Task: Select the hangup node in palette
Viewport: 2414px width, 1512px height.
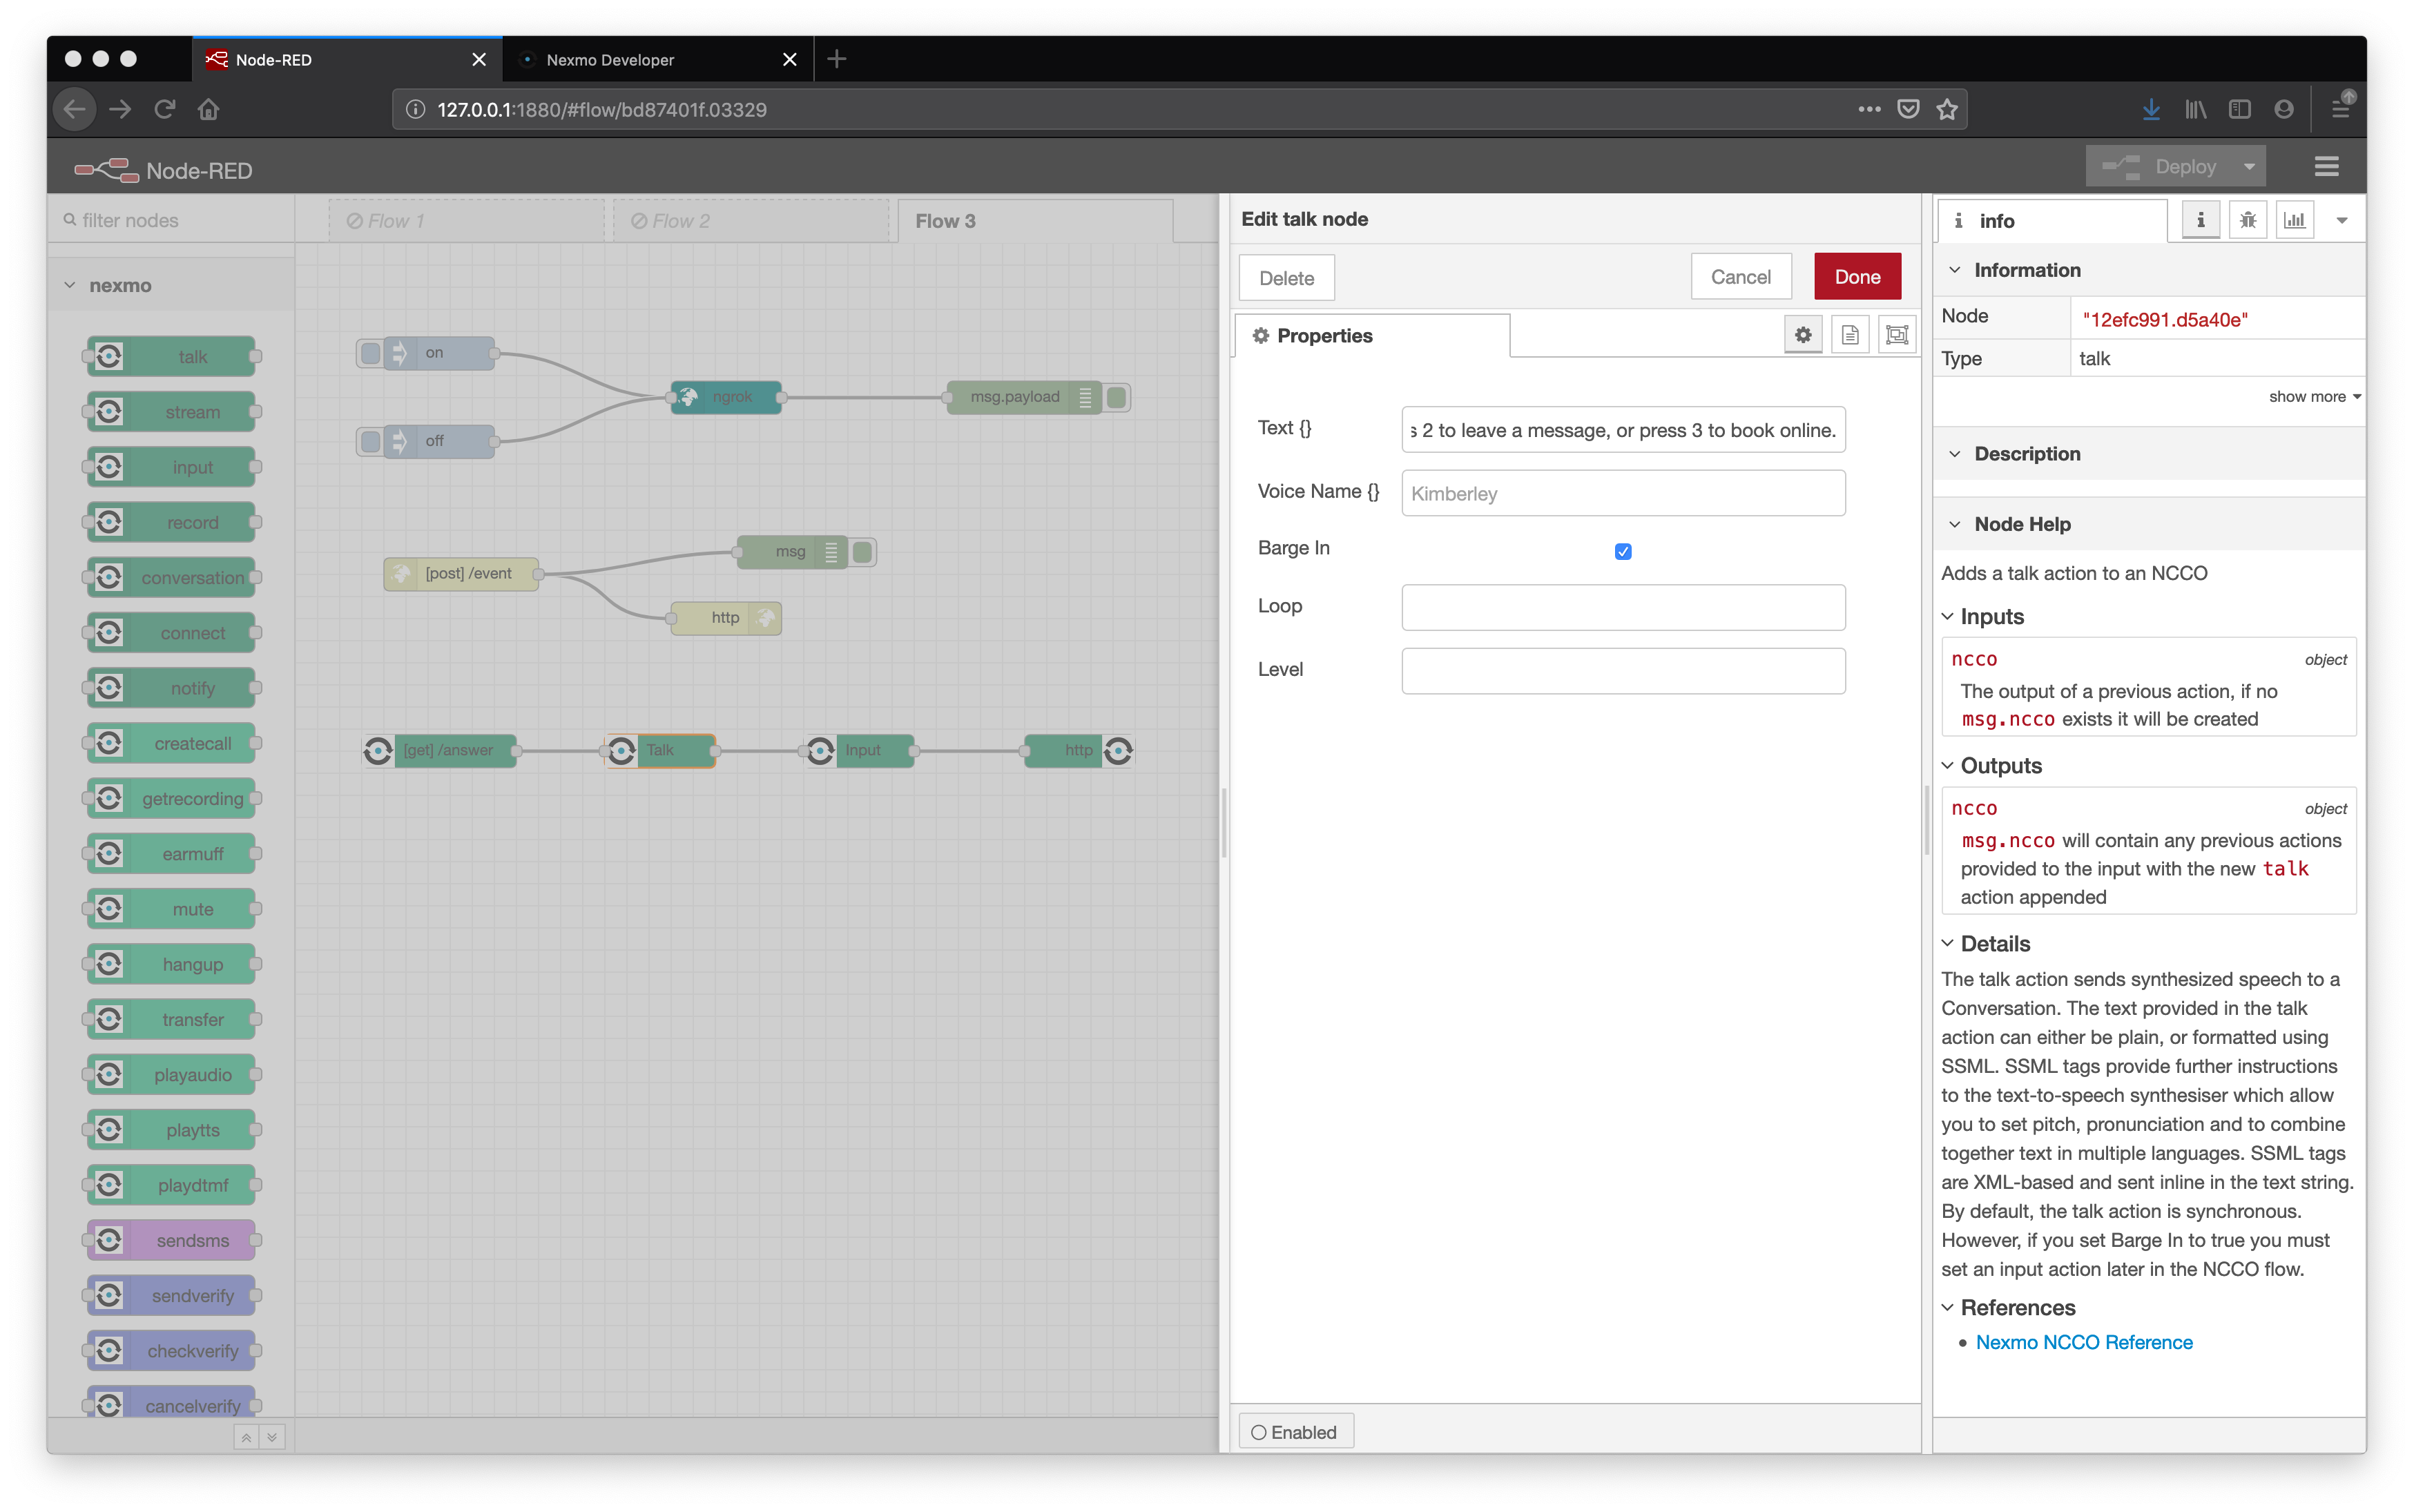Action: (171, 964)
